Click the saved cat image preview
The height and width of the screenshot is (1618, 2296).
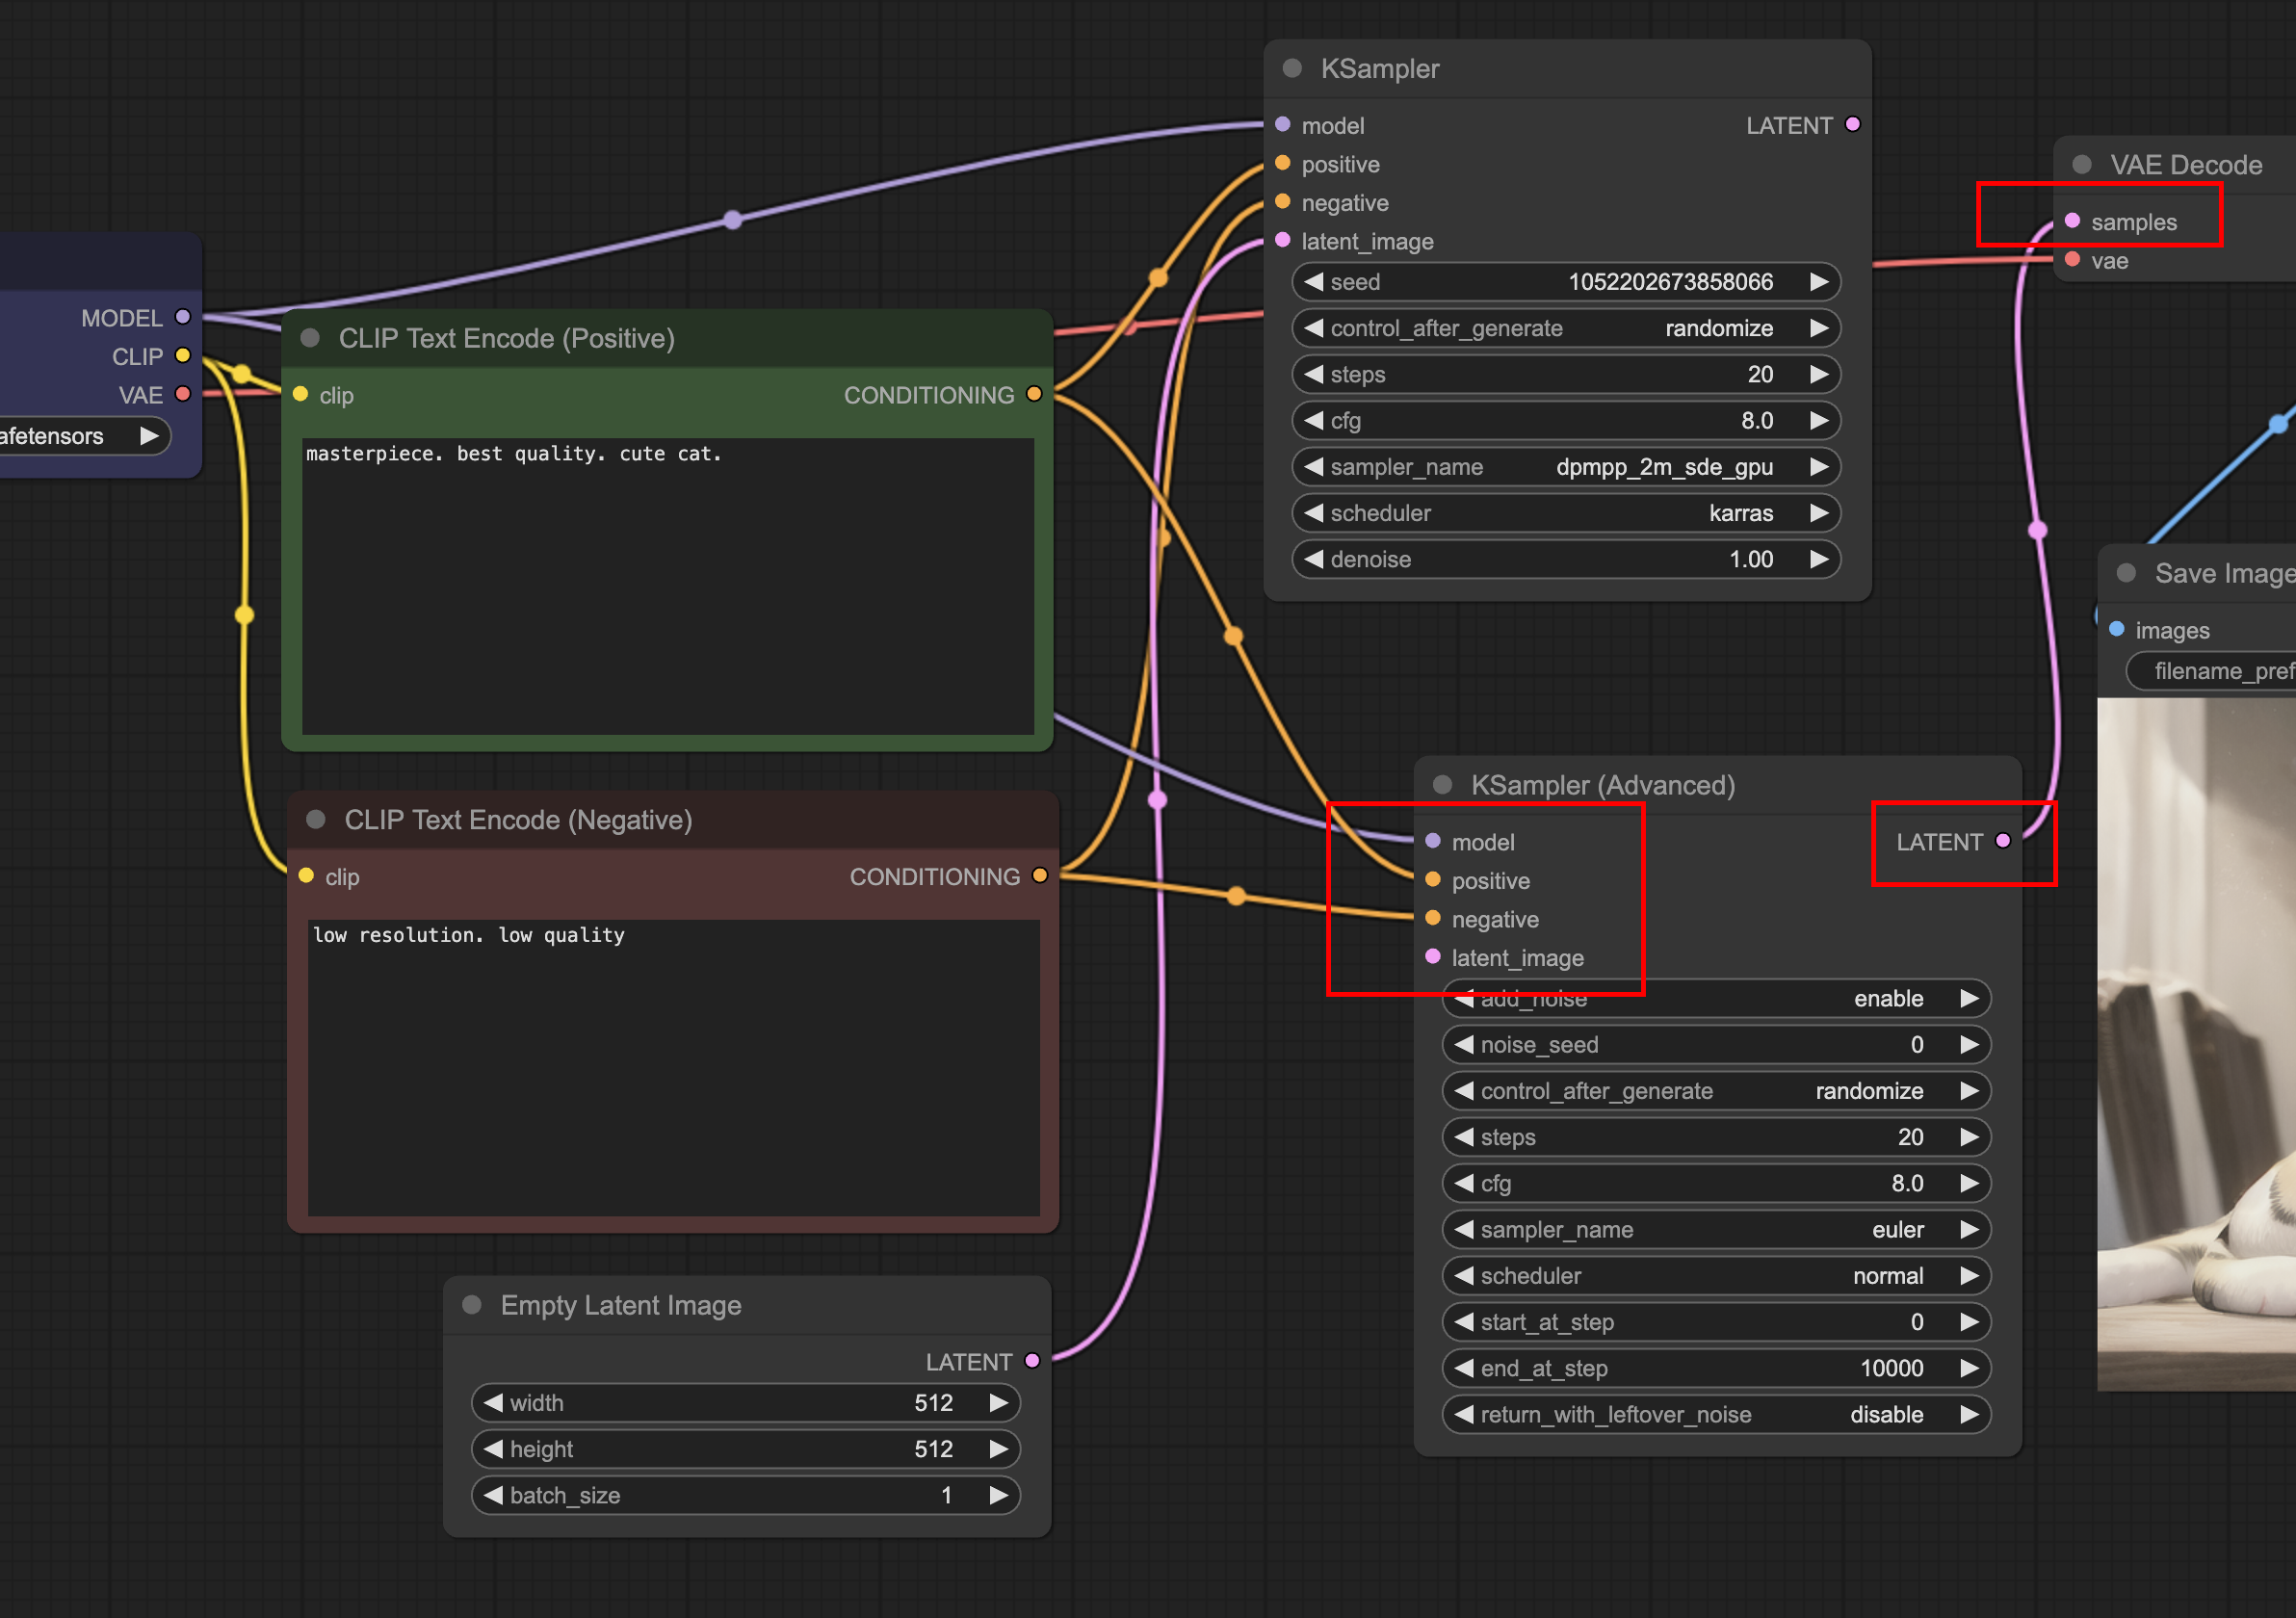pos(2196,1044)
